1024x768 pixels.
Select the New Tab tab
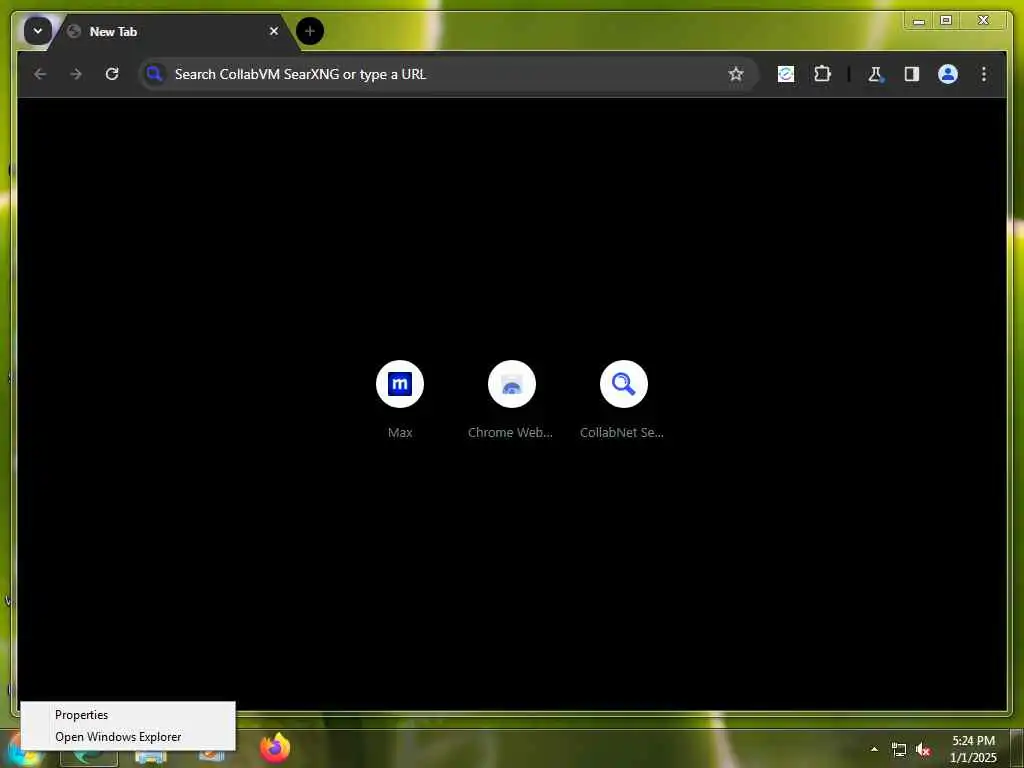[x=175, y=31]
